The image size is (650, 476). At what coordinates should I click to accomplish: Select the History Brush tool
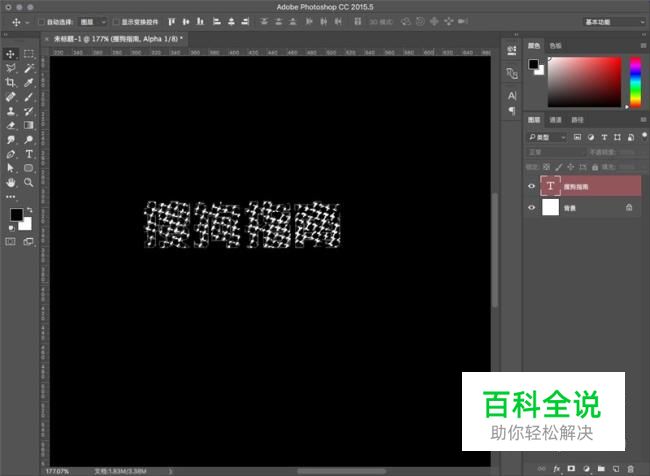tap(29, 111)
